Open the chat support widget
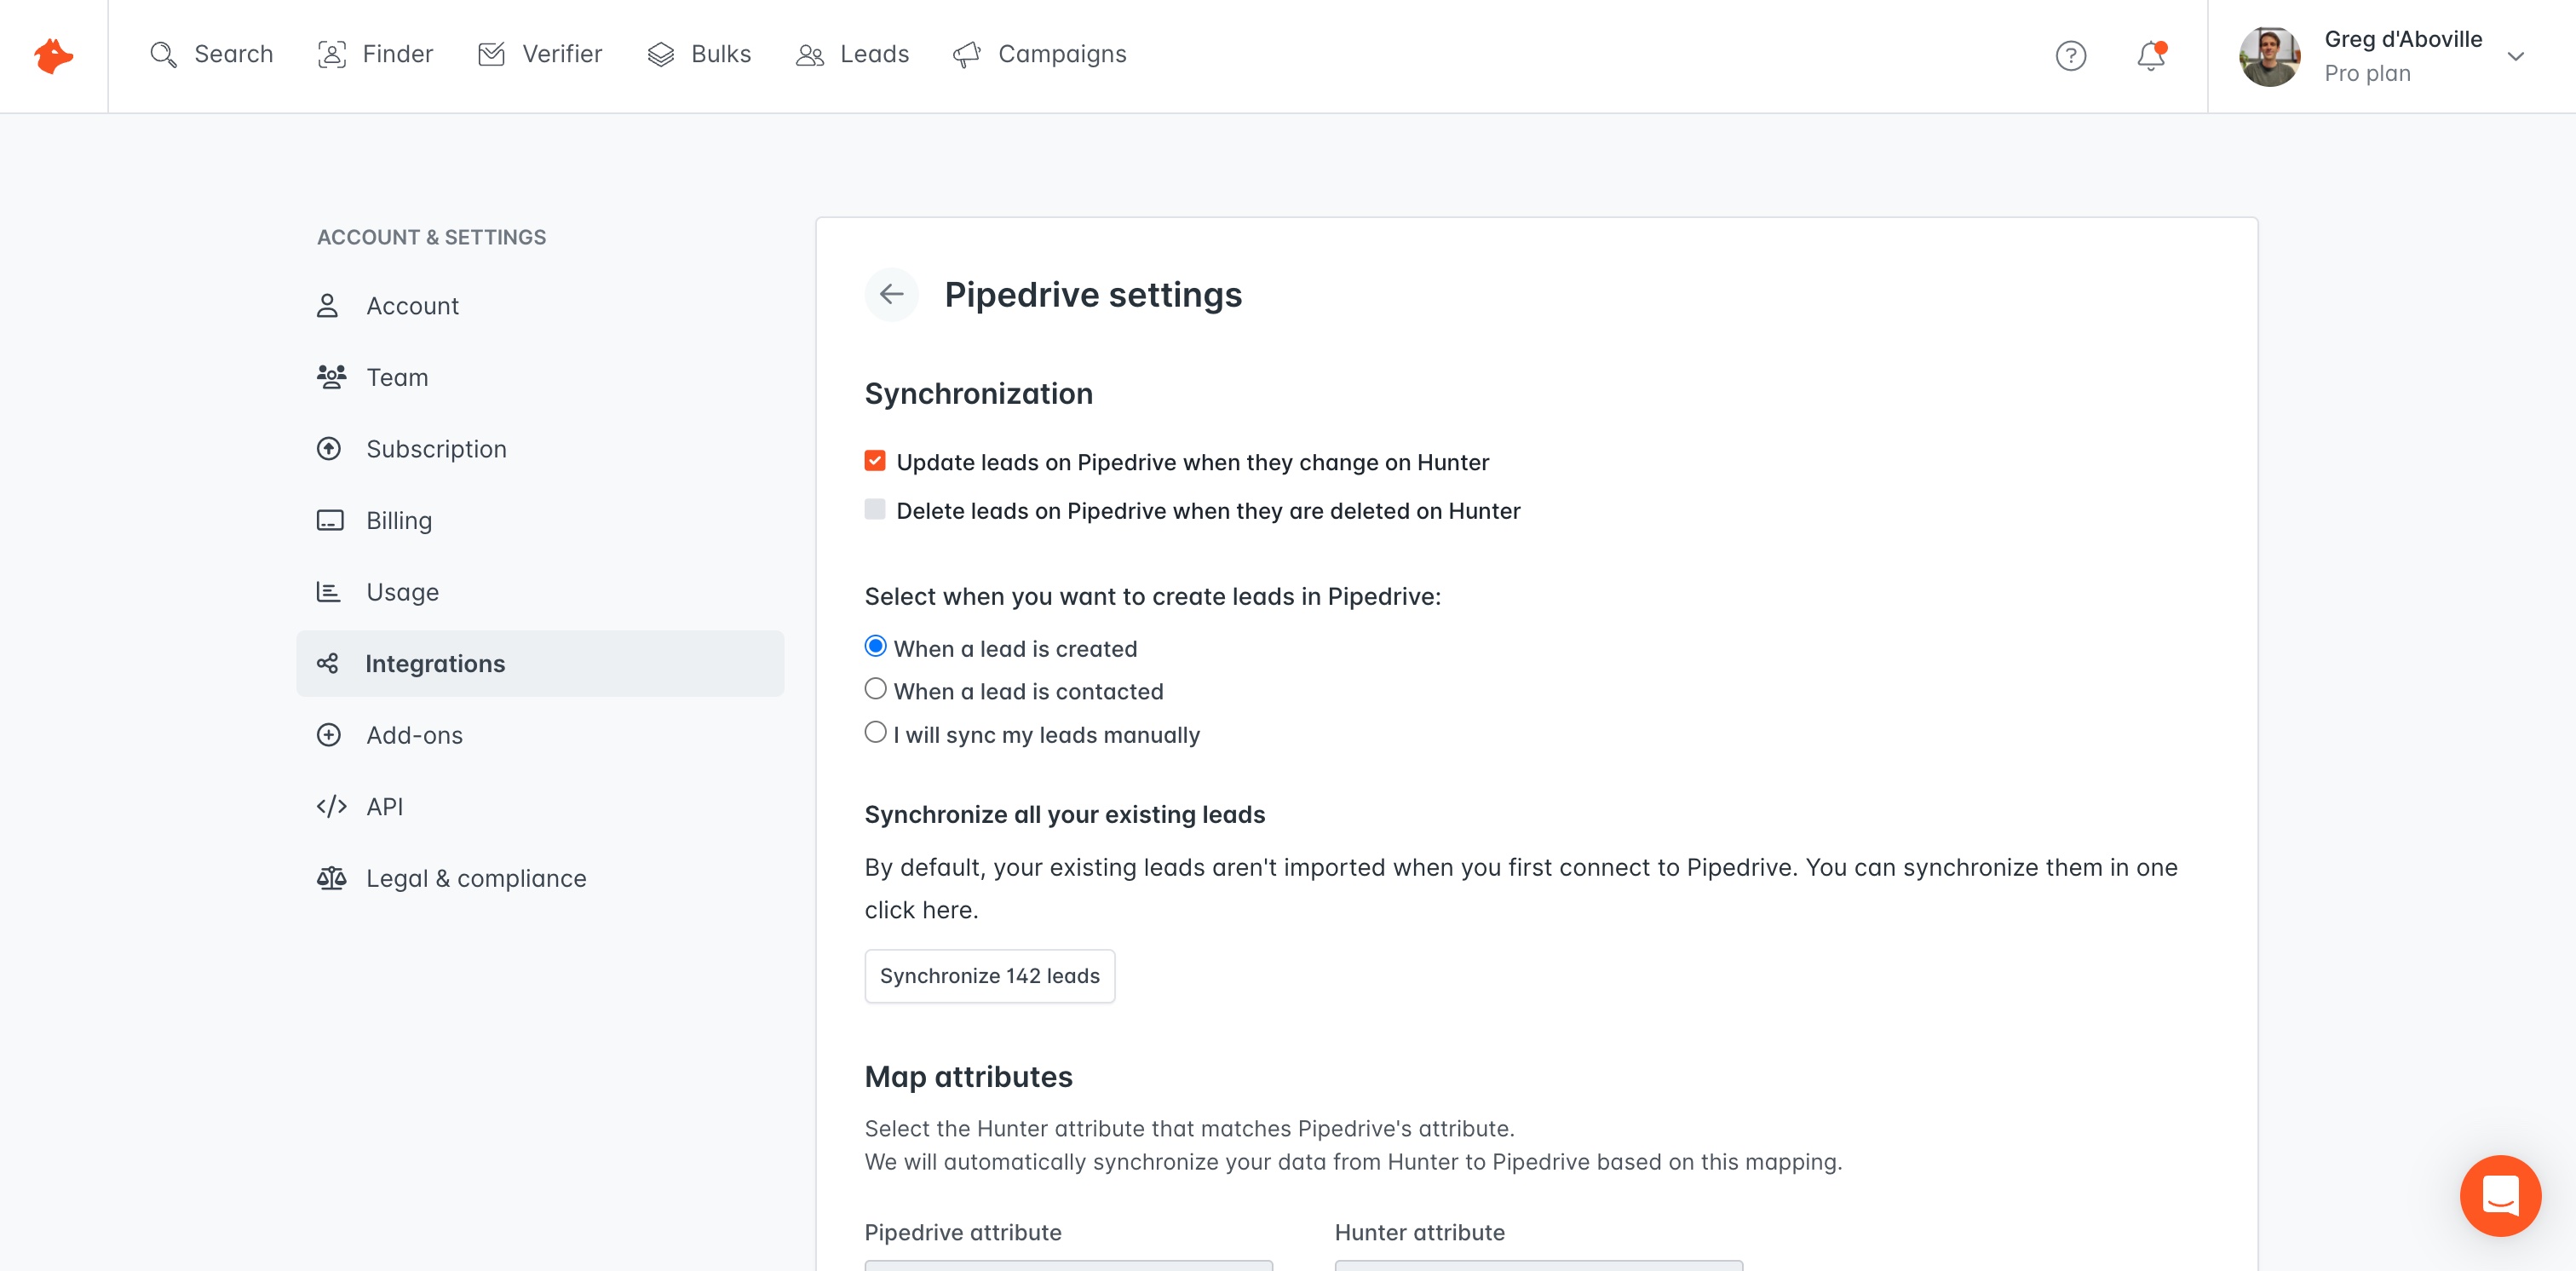 [x=2500, y=1195]
